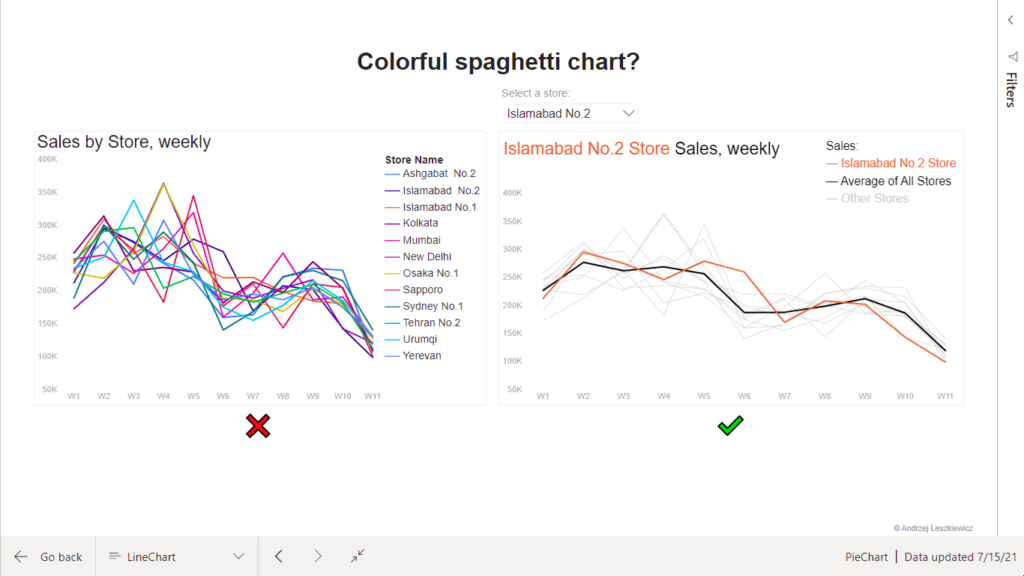
Task: Switch to the PieChart page
Action: tap(864, 556)
